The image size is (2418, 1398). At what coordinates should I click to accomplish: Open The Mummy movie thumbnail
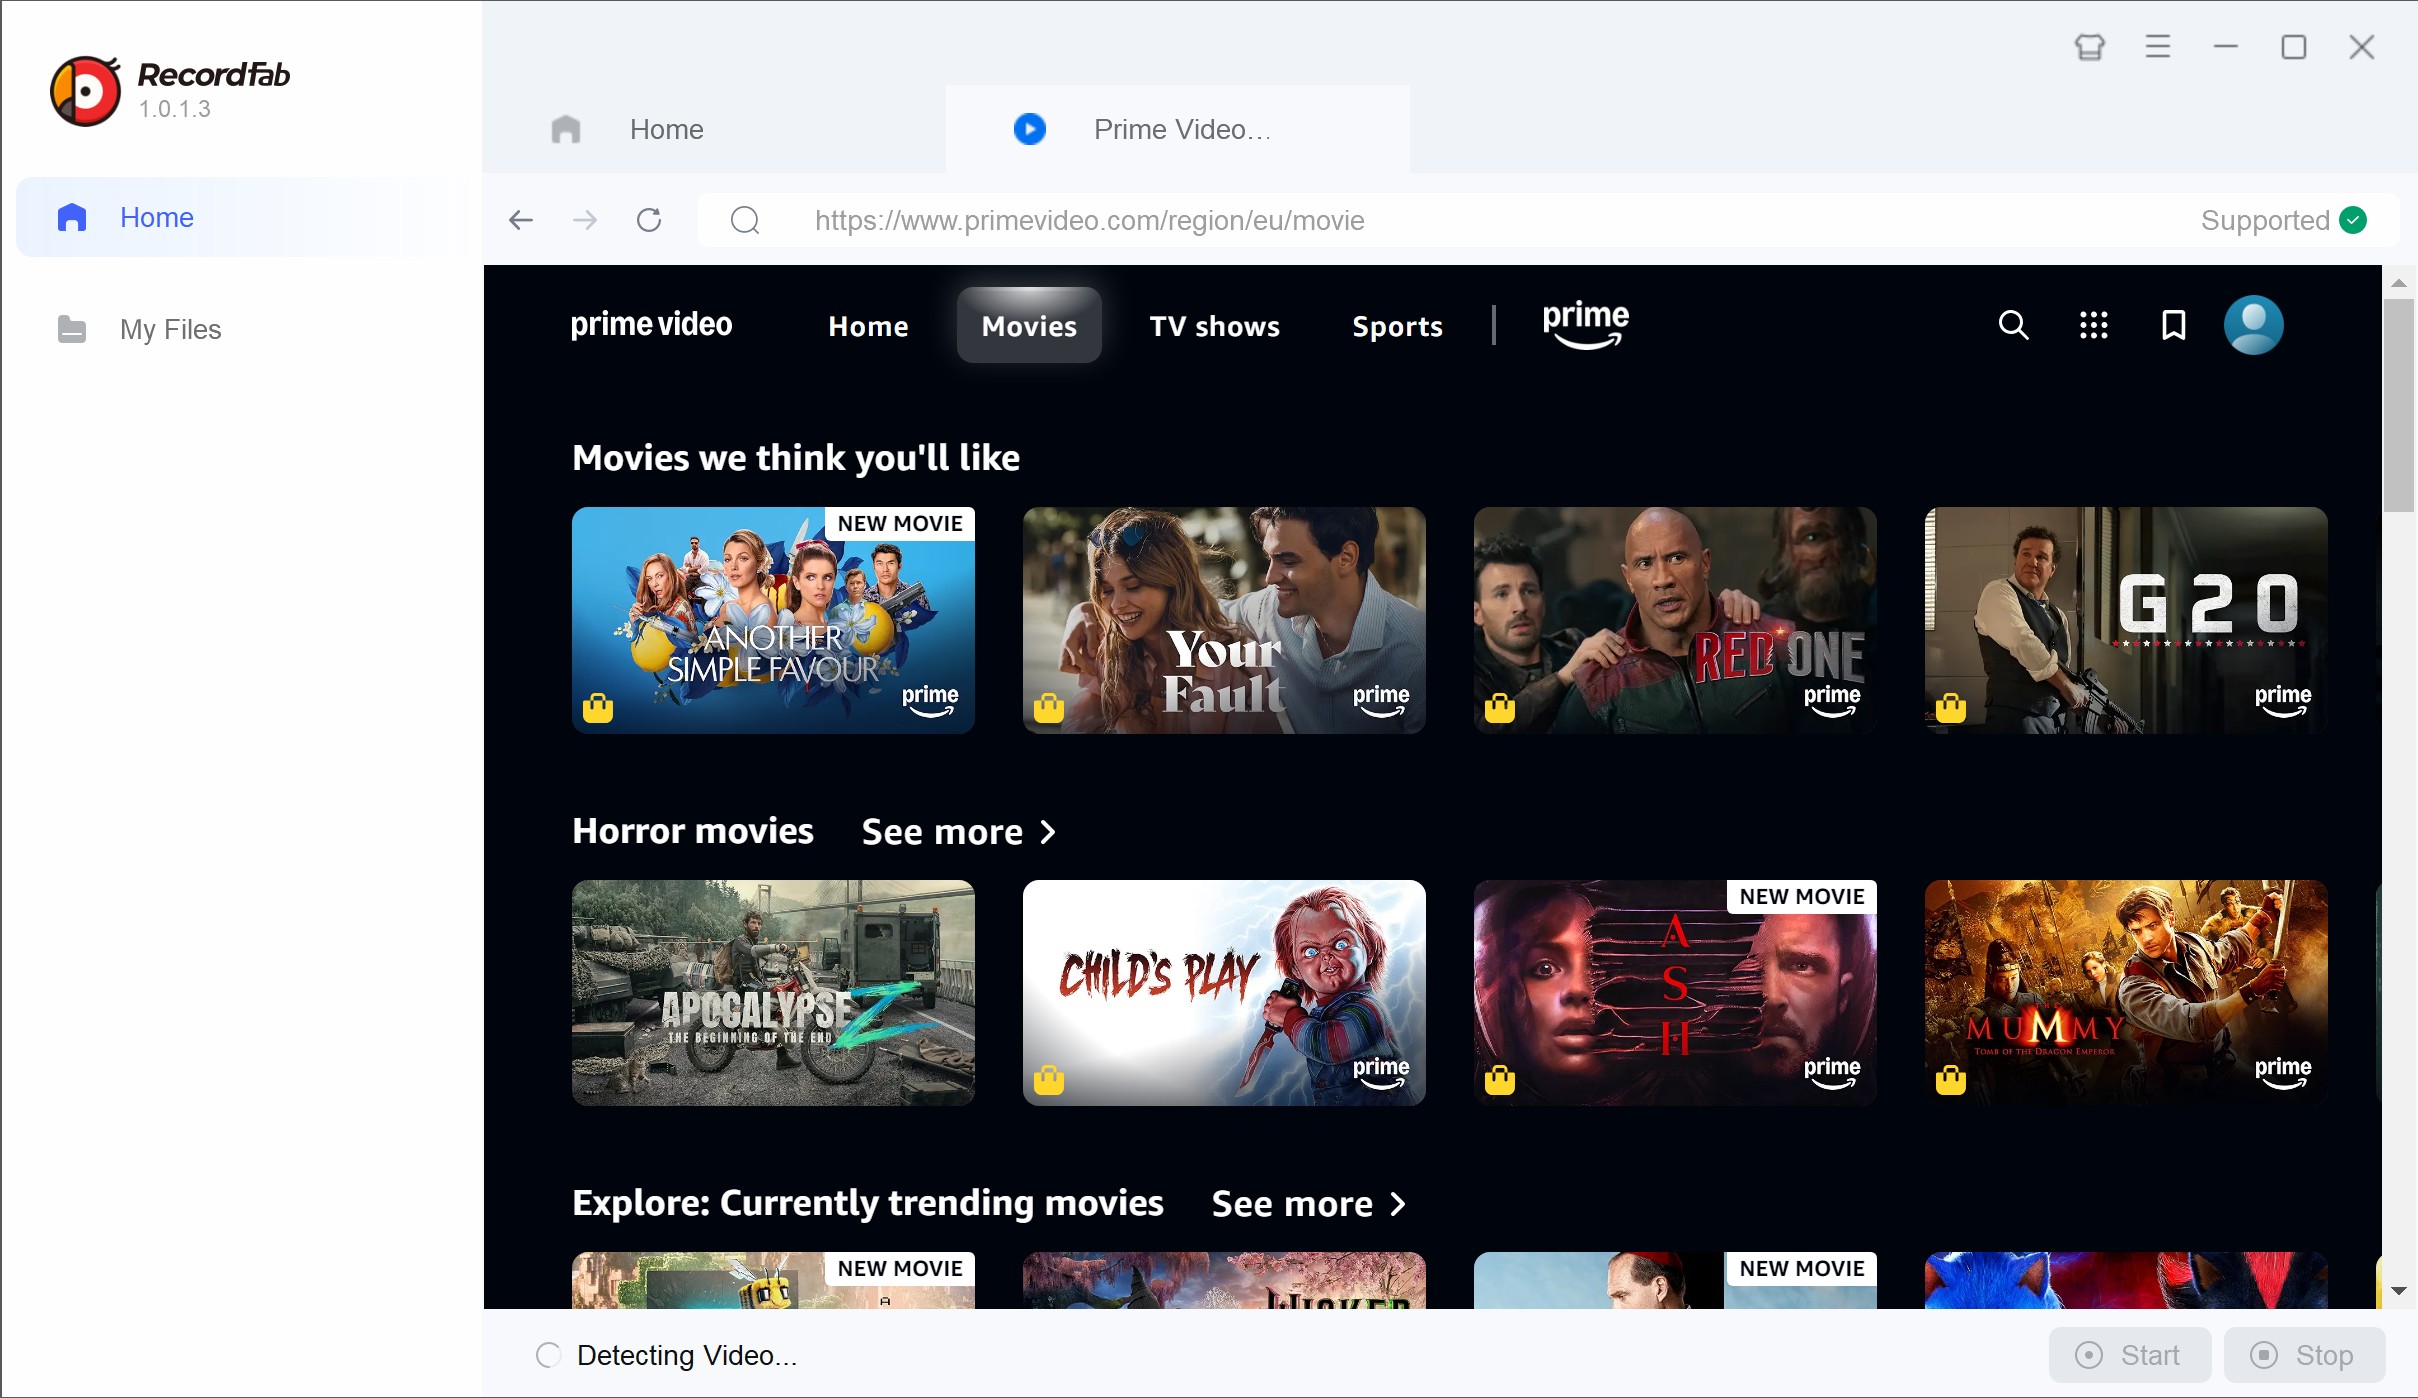click(x=2126, y=993)
